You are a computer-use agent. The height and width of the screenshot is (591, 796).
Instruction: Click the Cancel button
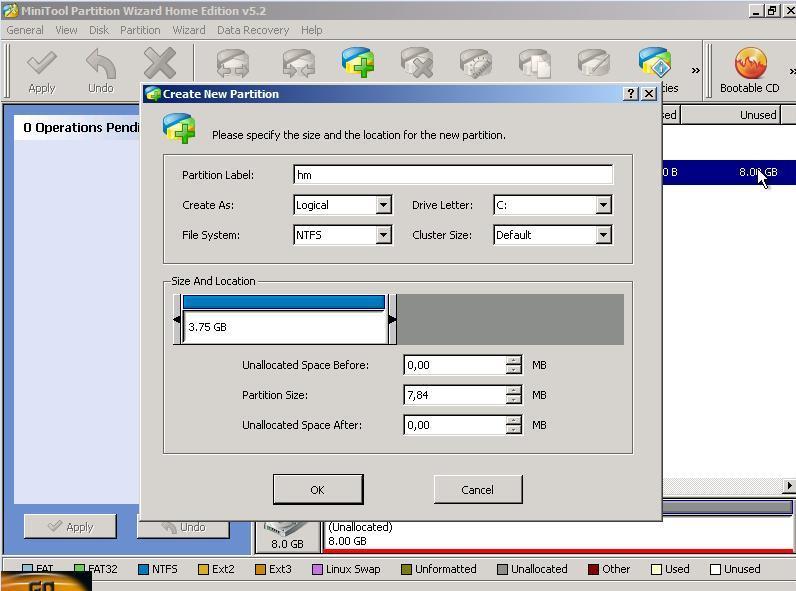[x=477, y=489]
